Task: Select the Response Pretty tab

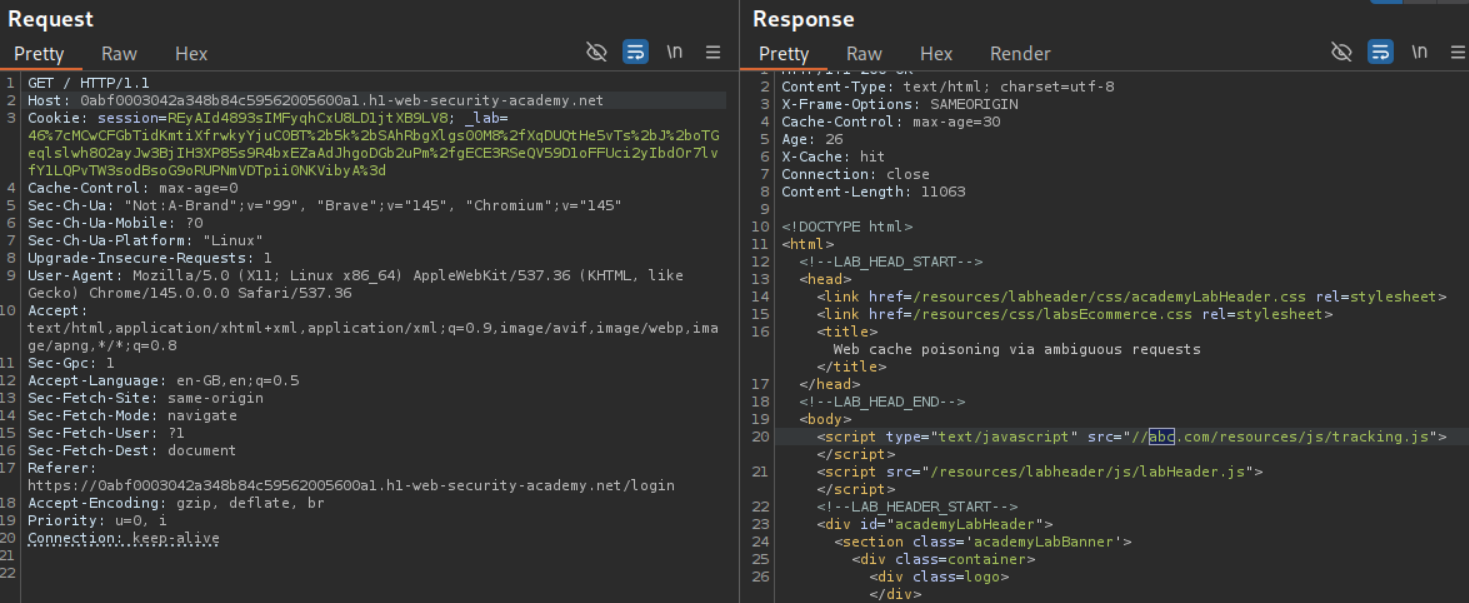Action: coord(784,54)
